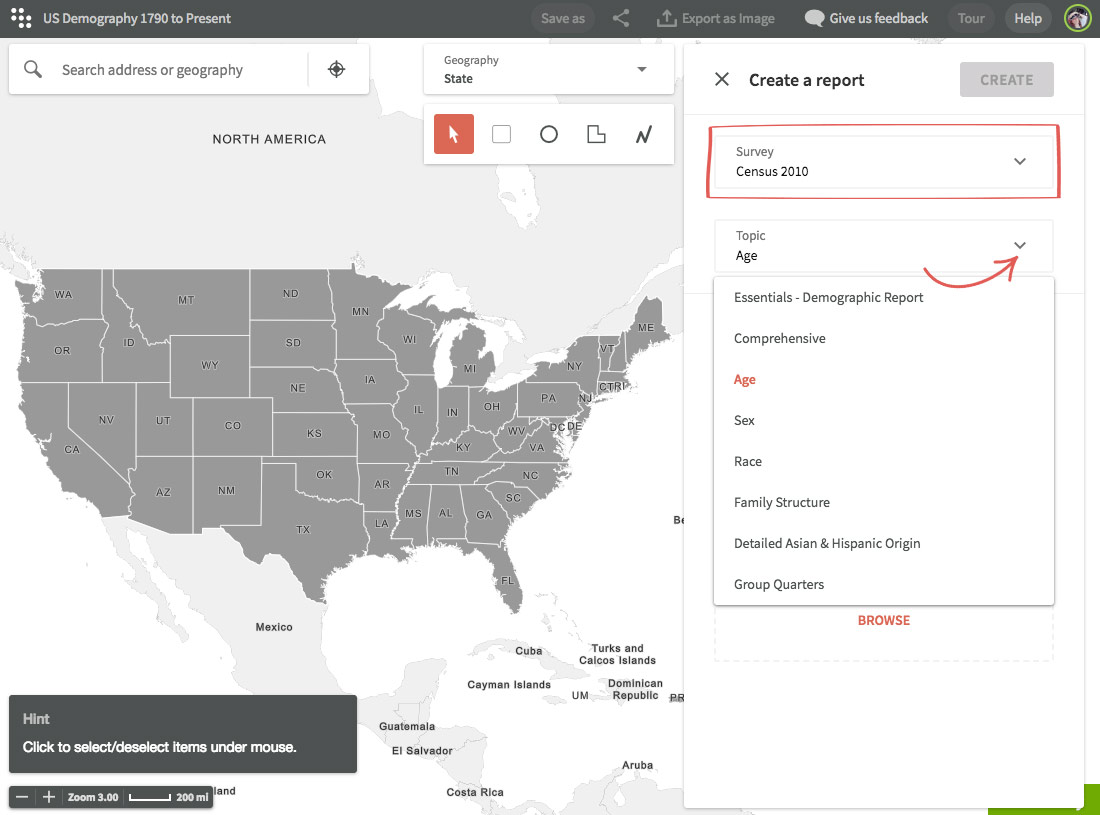Choose Essentials - Demographic Report option
Image resolution: width=1100 pixels, height=815 pixels.
(828, 298)
